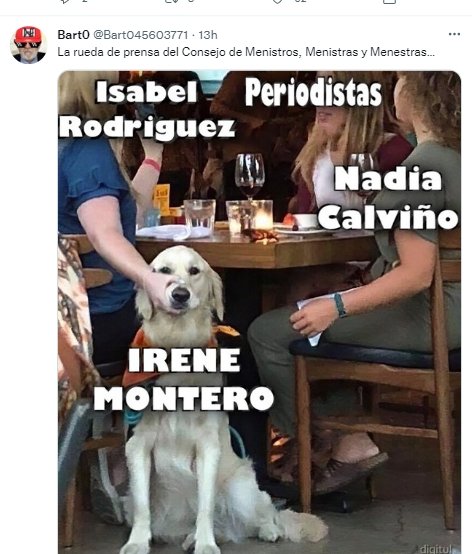The height and width of the screenshot is (554, 472).
Task: Open BartO's profile avatar picture
Action: (x=28, y=45)
